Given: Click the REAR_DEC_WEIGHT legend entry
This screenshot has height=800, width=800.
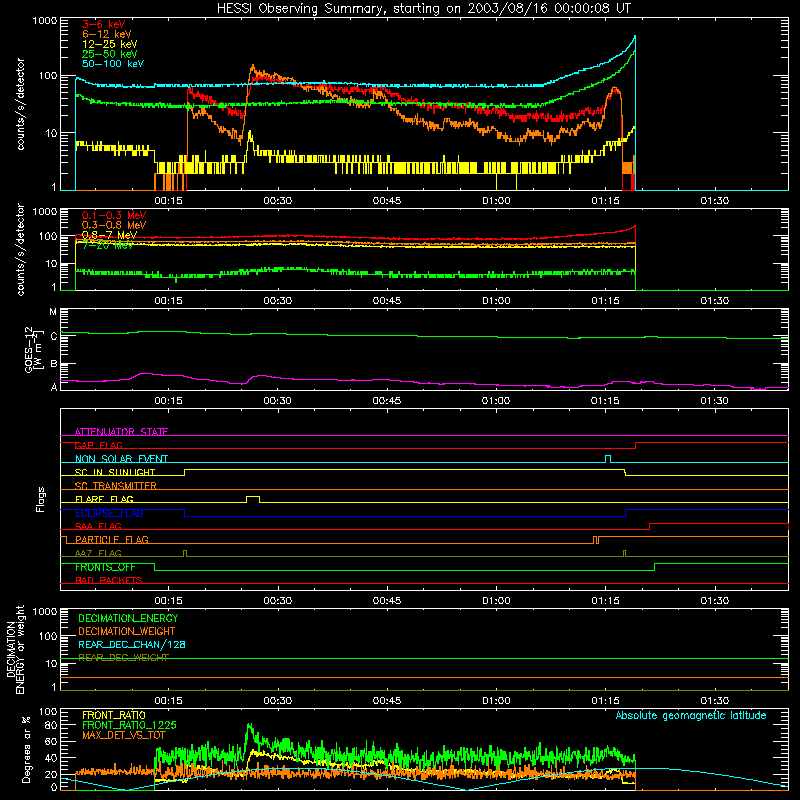Looking at the screenshot, I should click(123, 658).
